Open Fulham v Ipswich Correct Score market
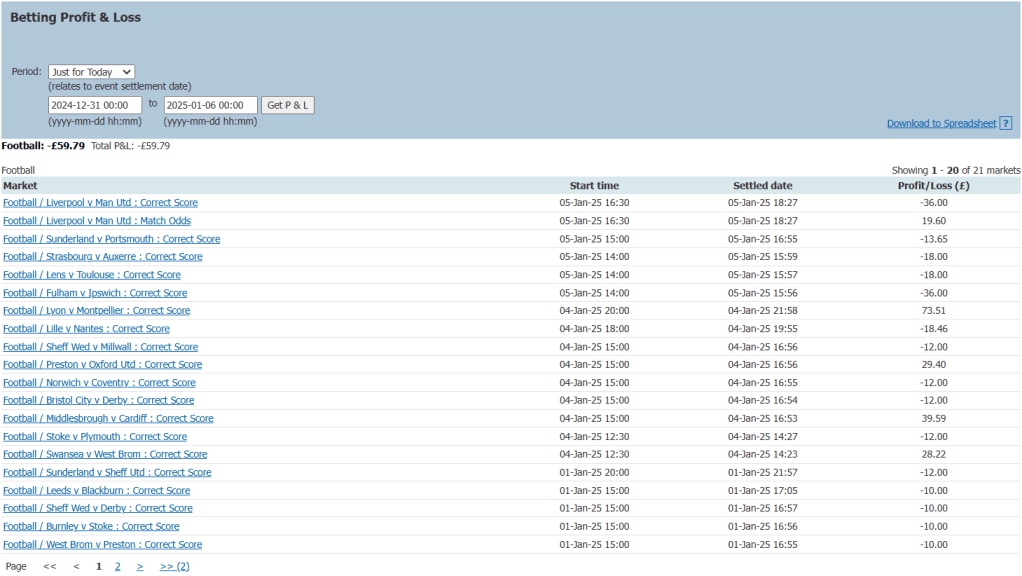 coord(95,293)
